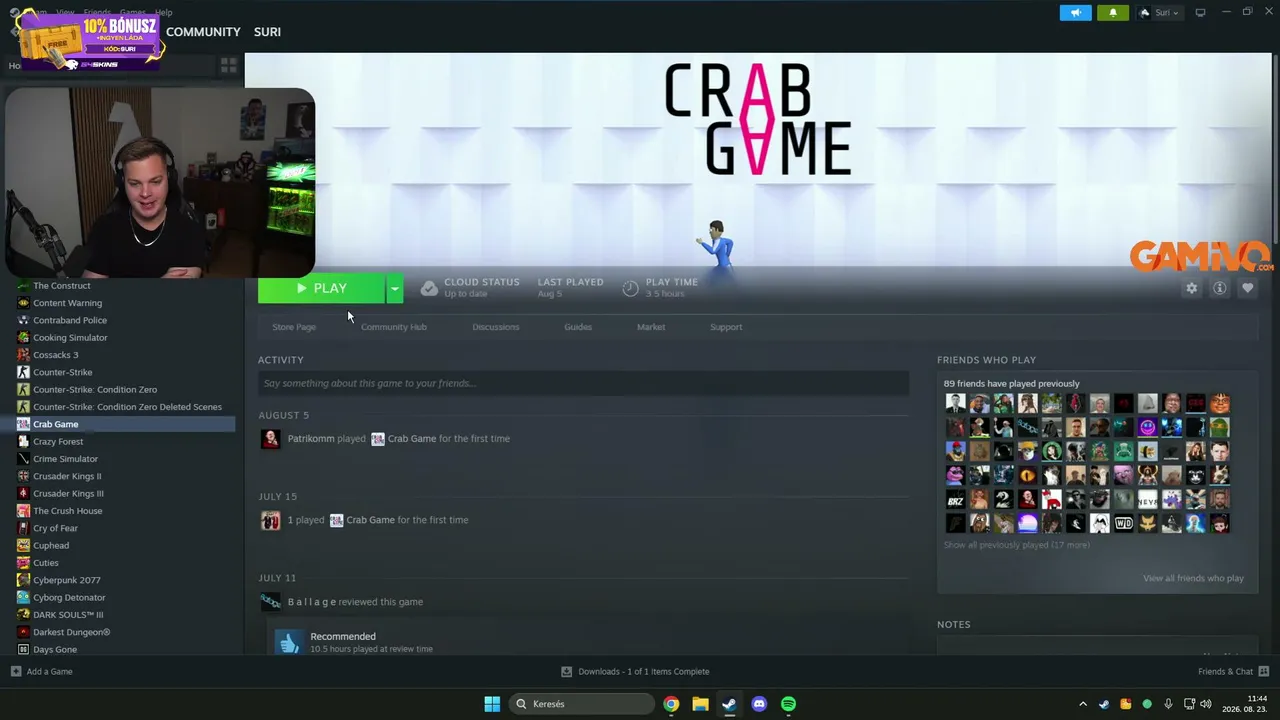Image resolution: width=1280 pixels, height=720 pixels.
Task: Click the thumbs-up Recommended icon
Action: click(x=289, y=642)
